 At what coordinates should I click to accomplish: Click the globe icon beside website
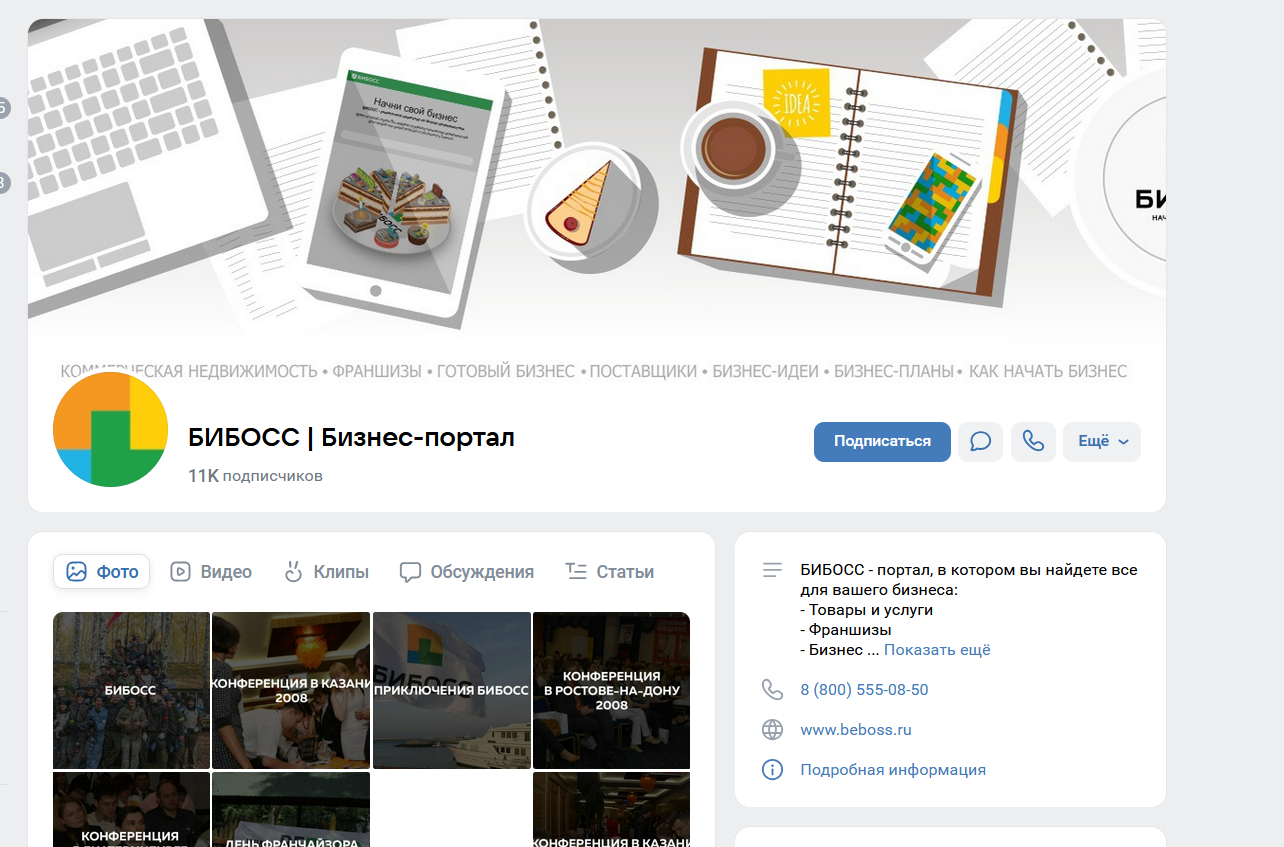coord(772,730)
